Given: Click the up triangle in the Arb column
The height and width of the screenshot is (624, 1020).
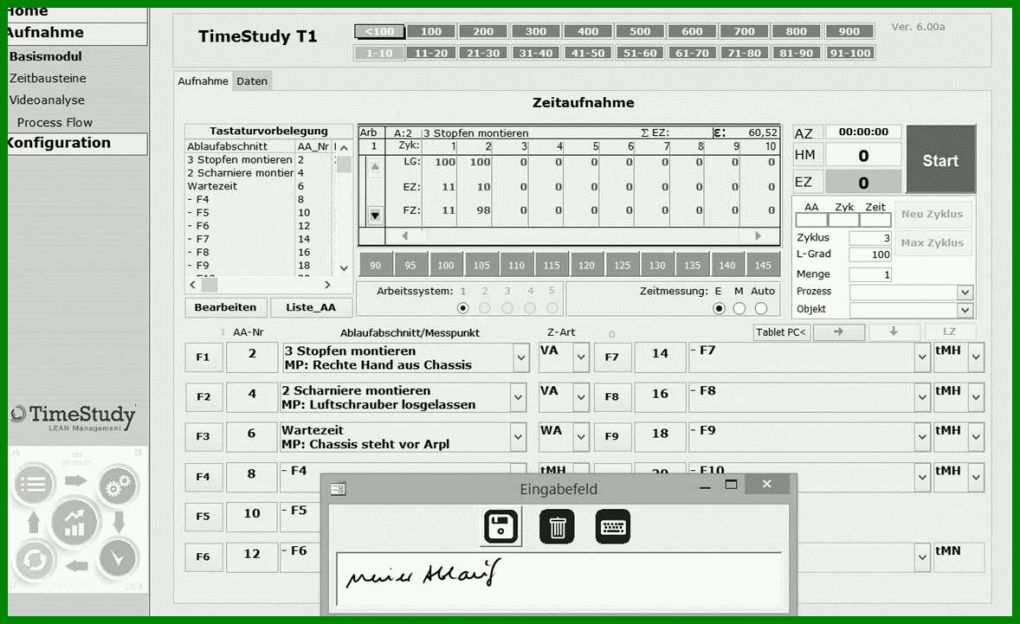Looking at the screenshot, I should coord(375,167).
